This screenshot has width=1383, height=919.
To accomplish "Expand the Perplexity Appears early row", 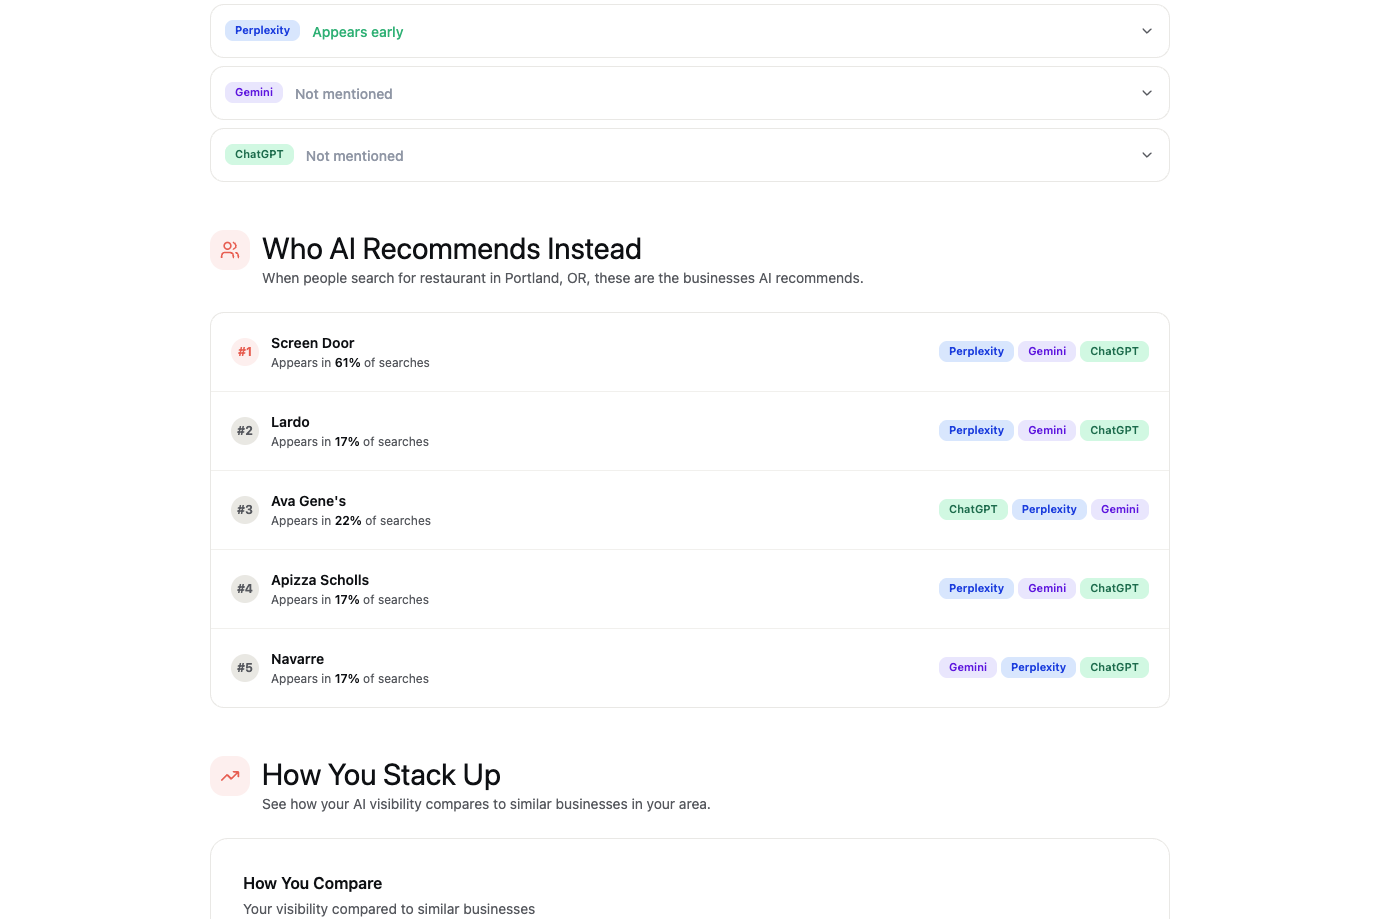I will [1146, 31].
